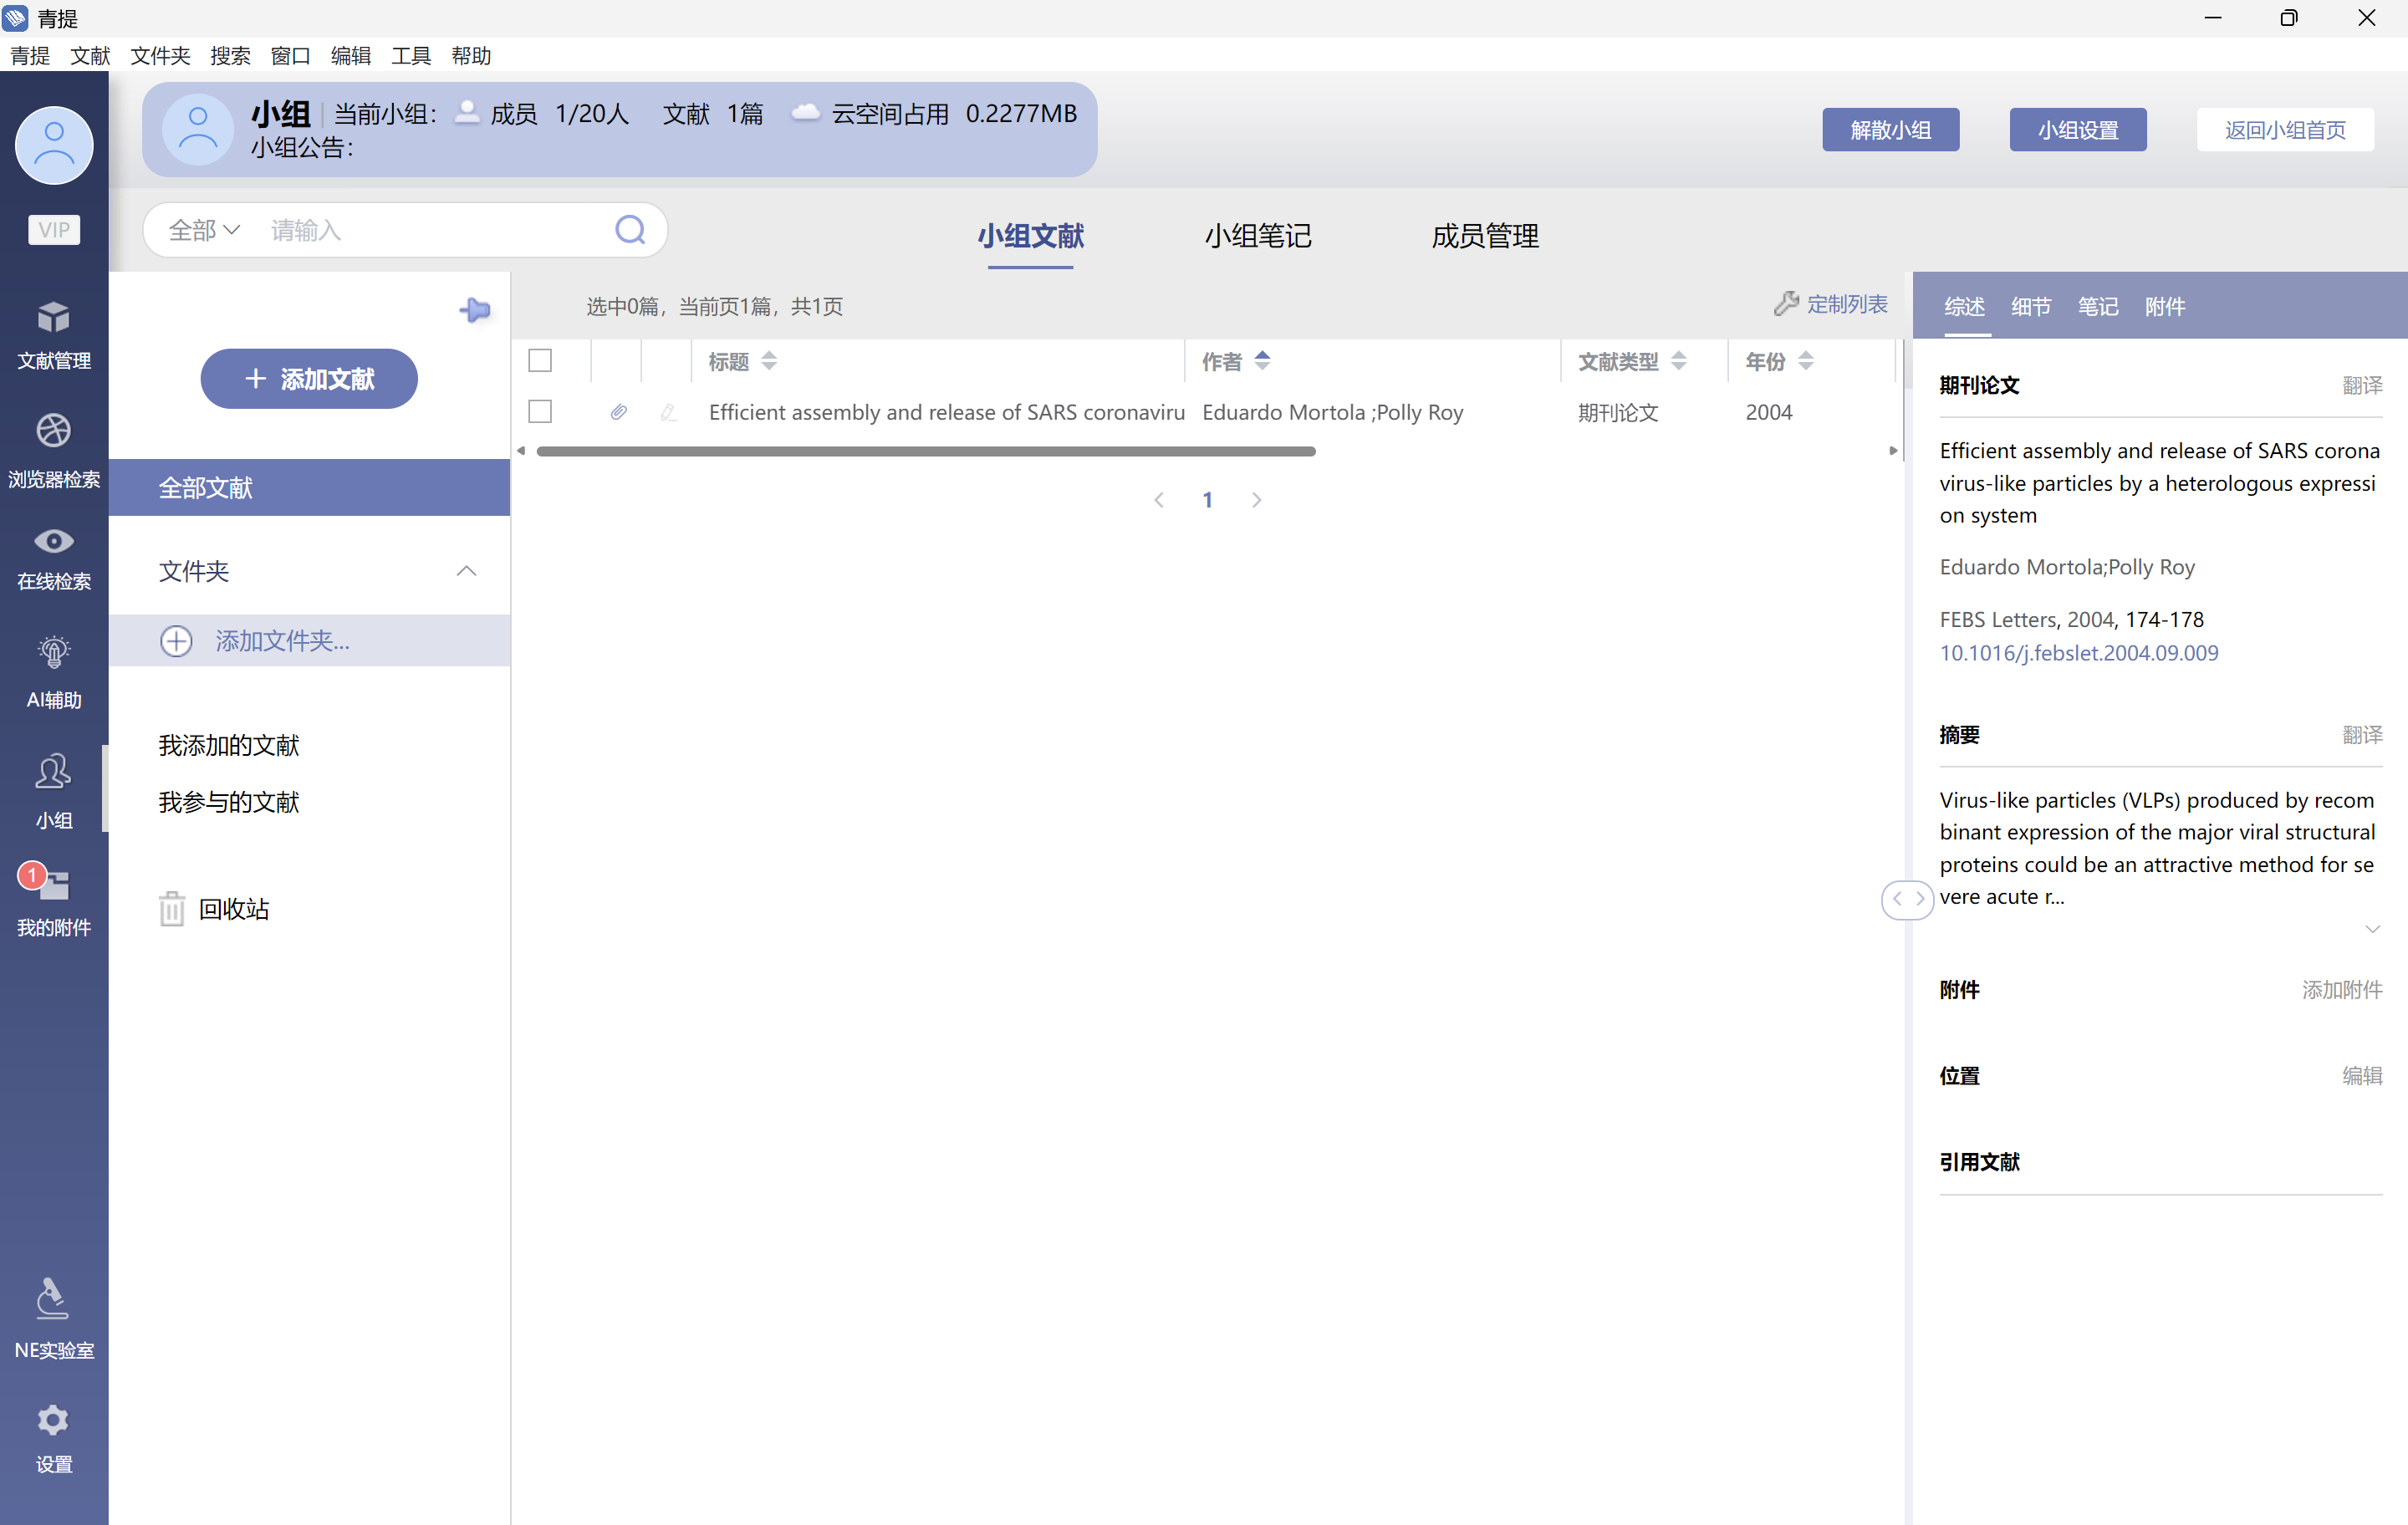Viewport: 2408px width, 1525px height.
Task: Open the 笔记 tab in right panel
Action: point(2098,306)
